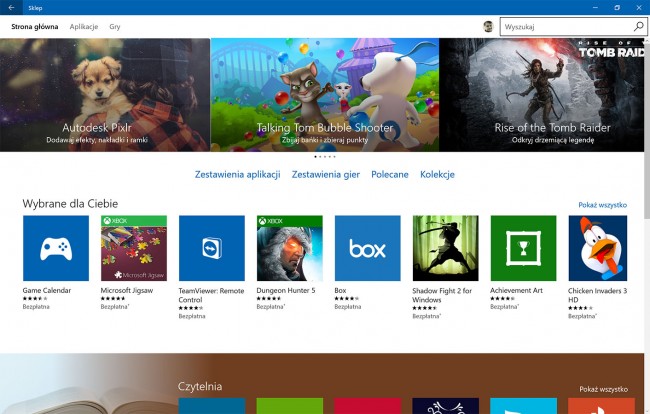650x414 pixels.
Task: Open Microsoft Jigsaw app tile
Action: point(133,248)
